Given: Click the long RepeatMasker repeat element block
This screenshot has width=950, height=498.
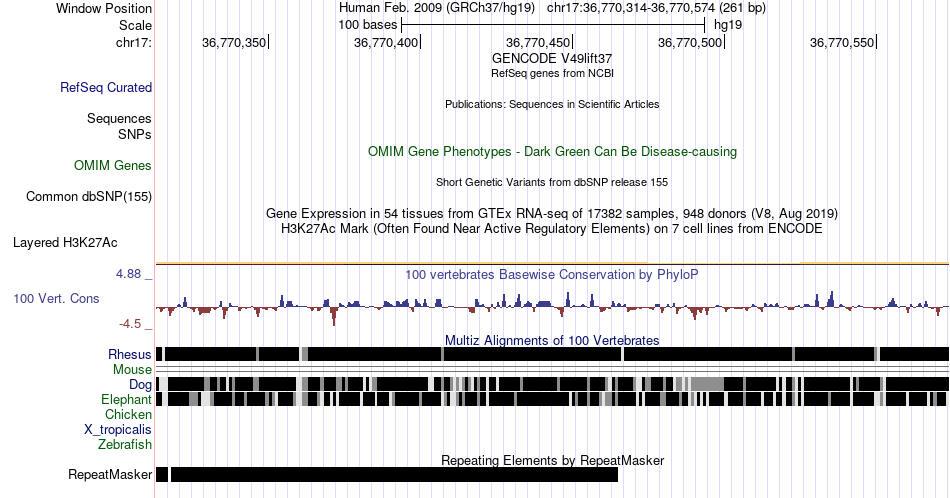Looking at the screenshot, I should 394,474.
